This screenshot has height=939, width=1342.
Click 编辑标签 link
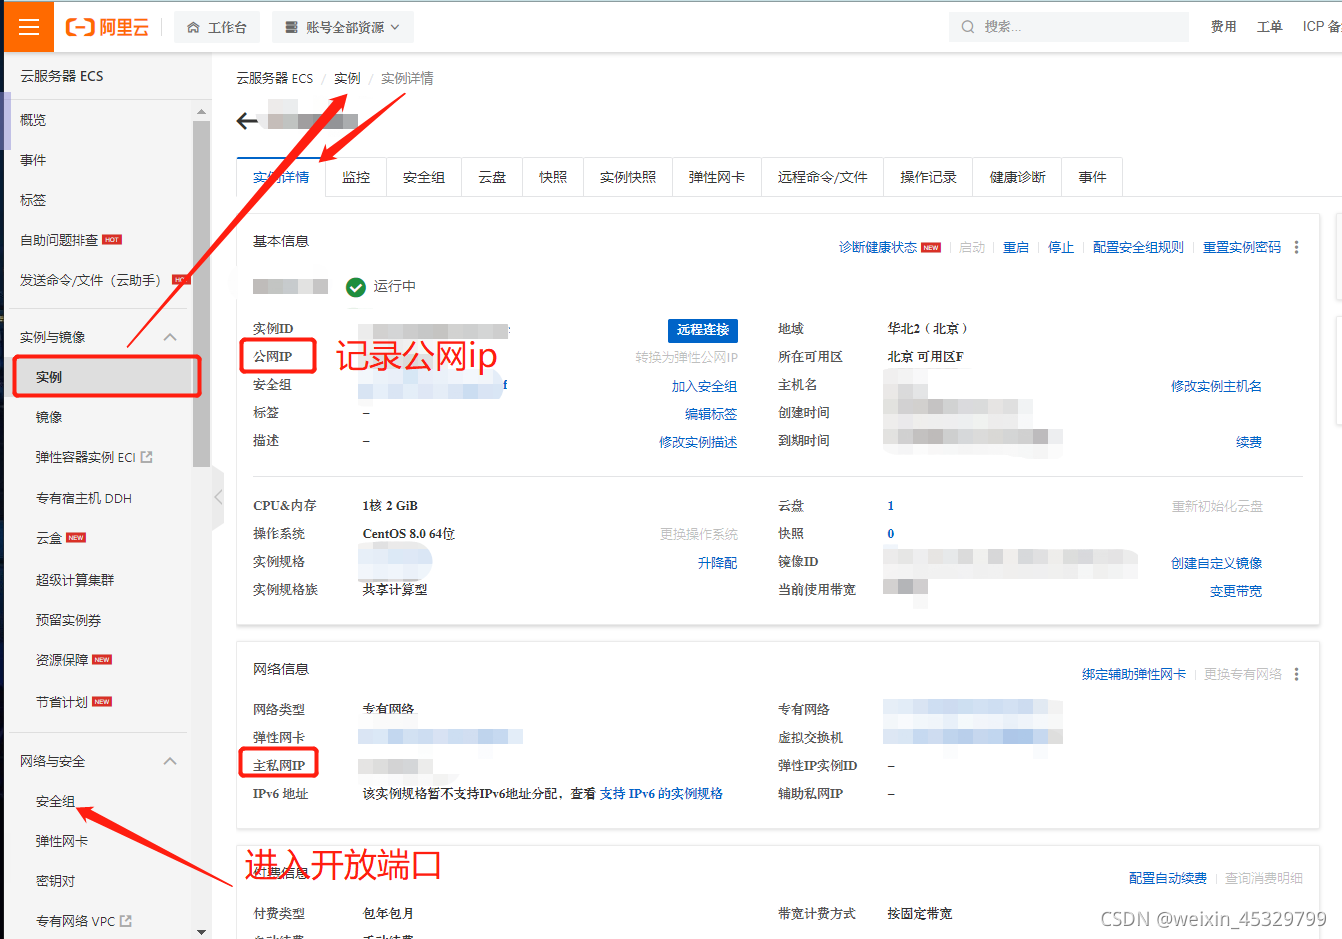coord(711,414)
